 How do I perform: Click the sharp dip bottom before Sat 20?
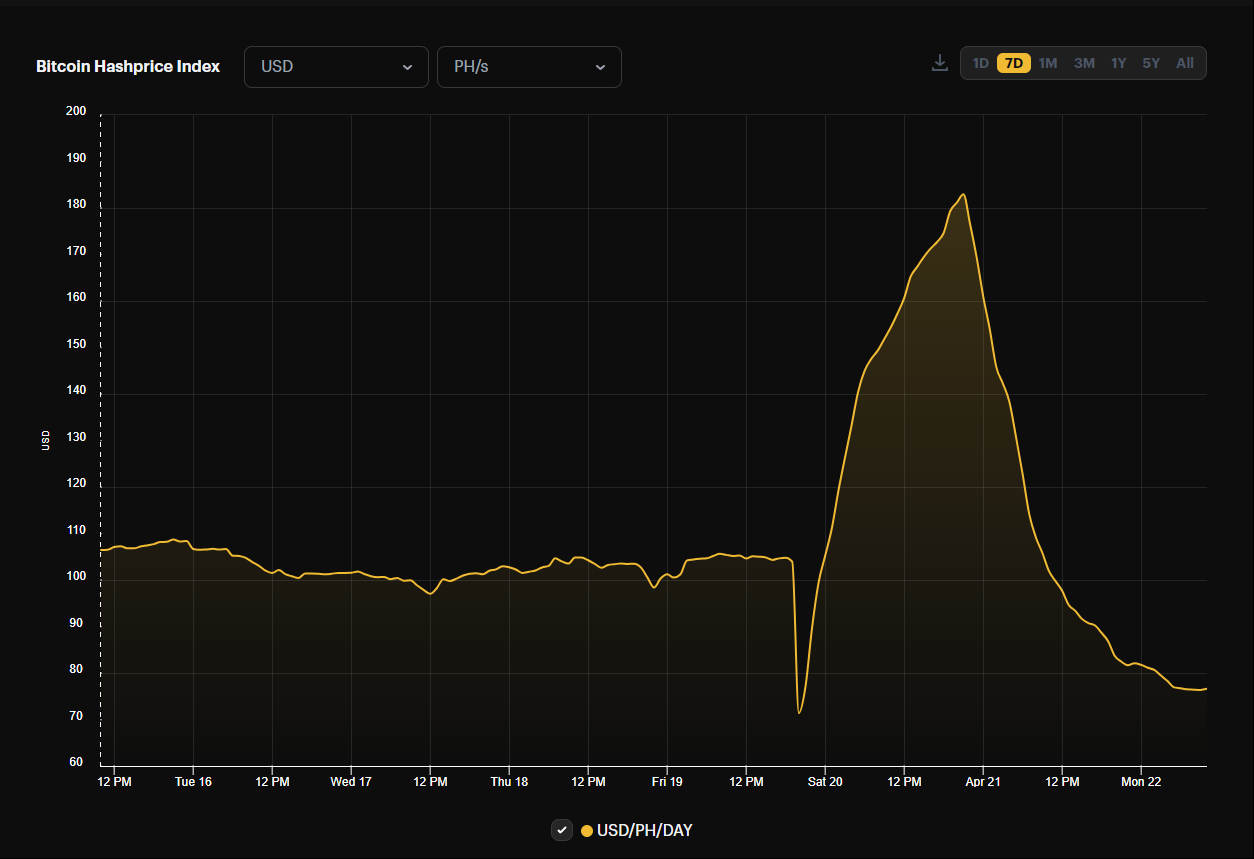pos(799,712)
